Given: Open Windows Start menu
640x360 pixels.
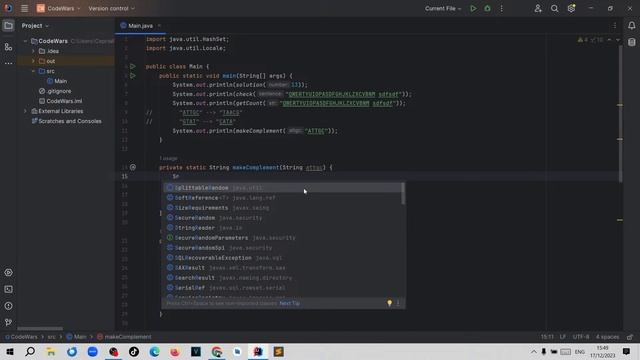Looking at the screenshot, I should pos(10,351).
